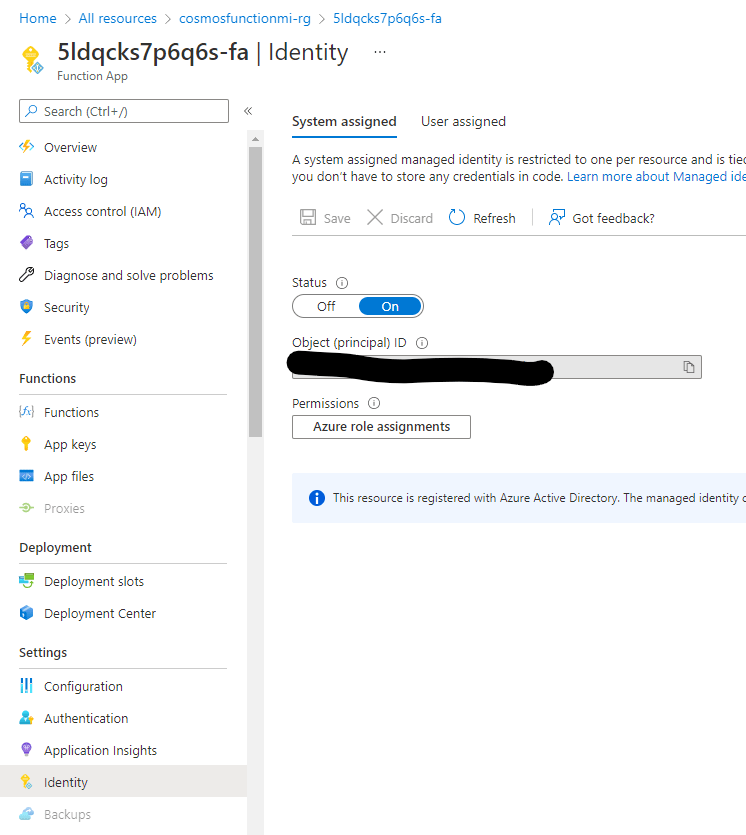
Task: Click the Object (principal) ID field
Action: click(497, 367)
